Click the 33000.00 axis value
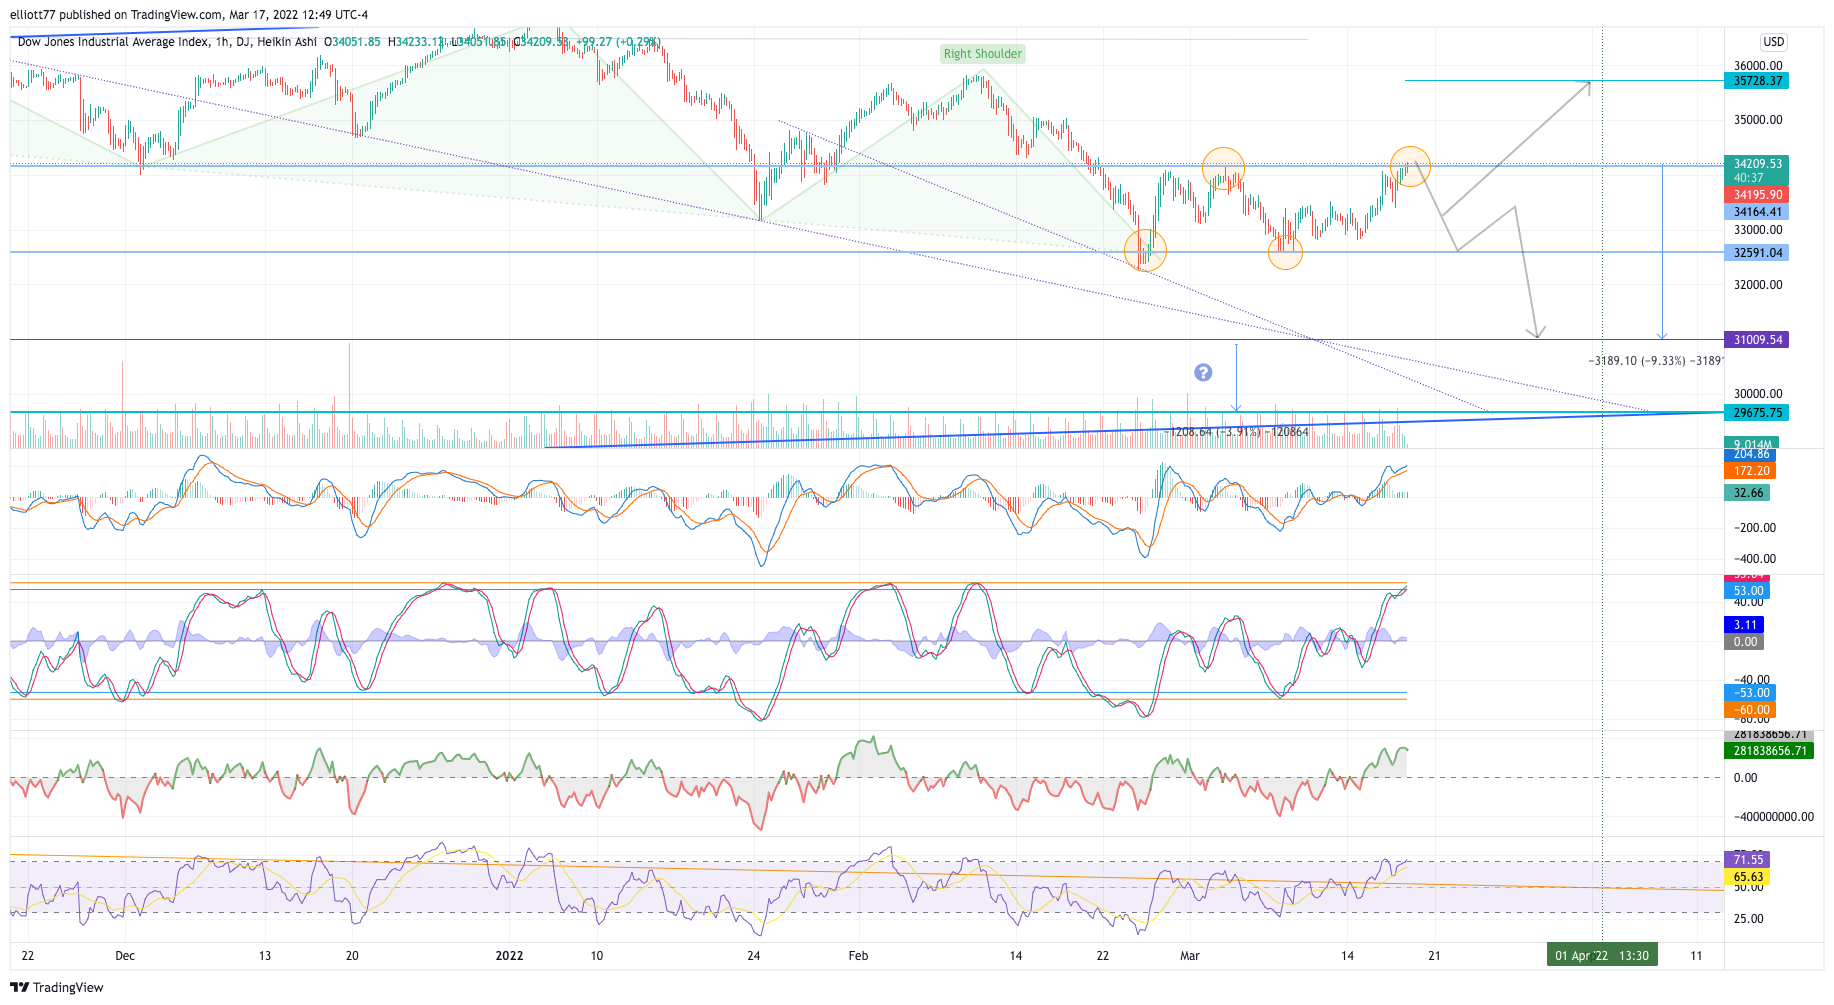The image size is (1834, 1005). [1758, 230]
